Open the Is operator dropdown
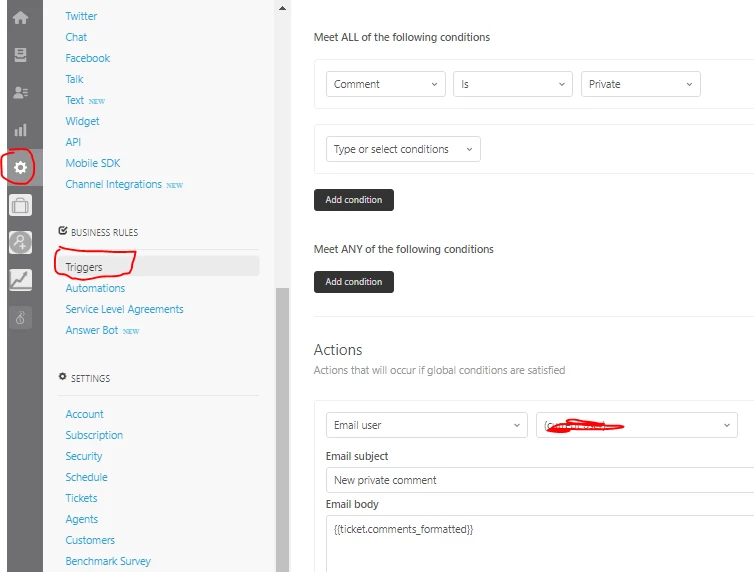 coord(513,84)
